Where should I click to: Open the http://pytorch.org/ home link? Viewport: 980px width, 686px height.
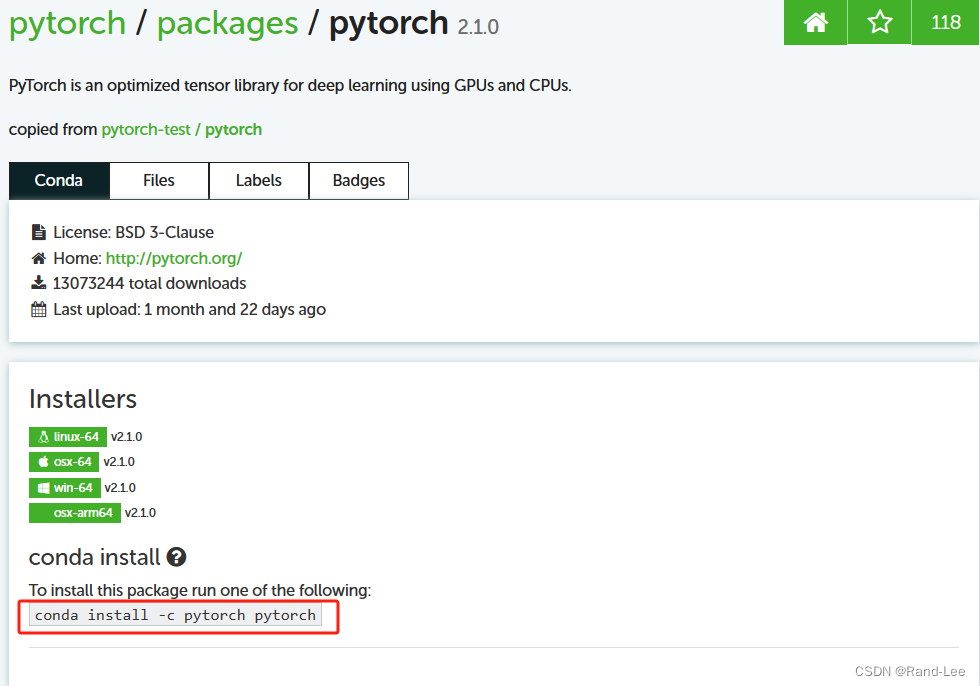tap(174, 258)
